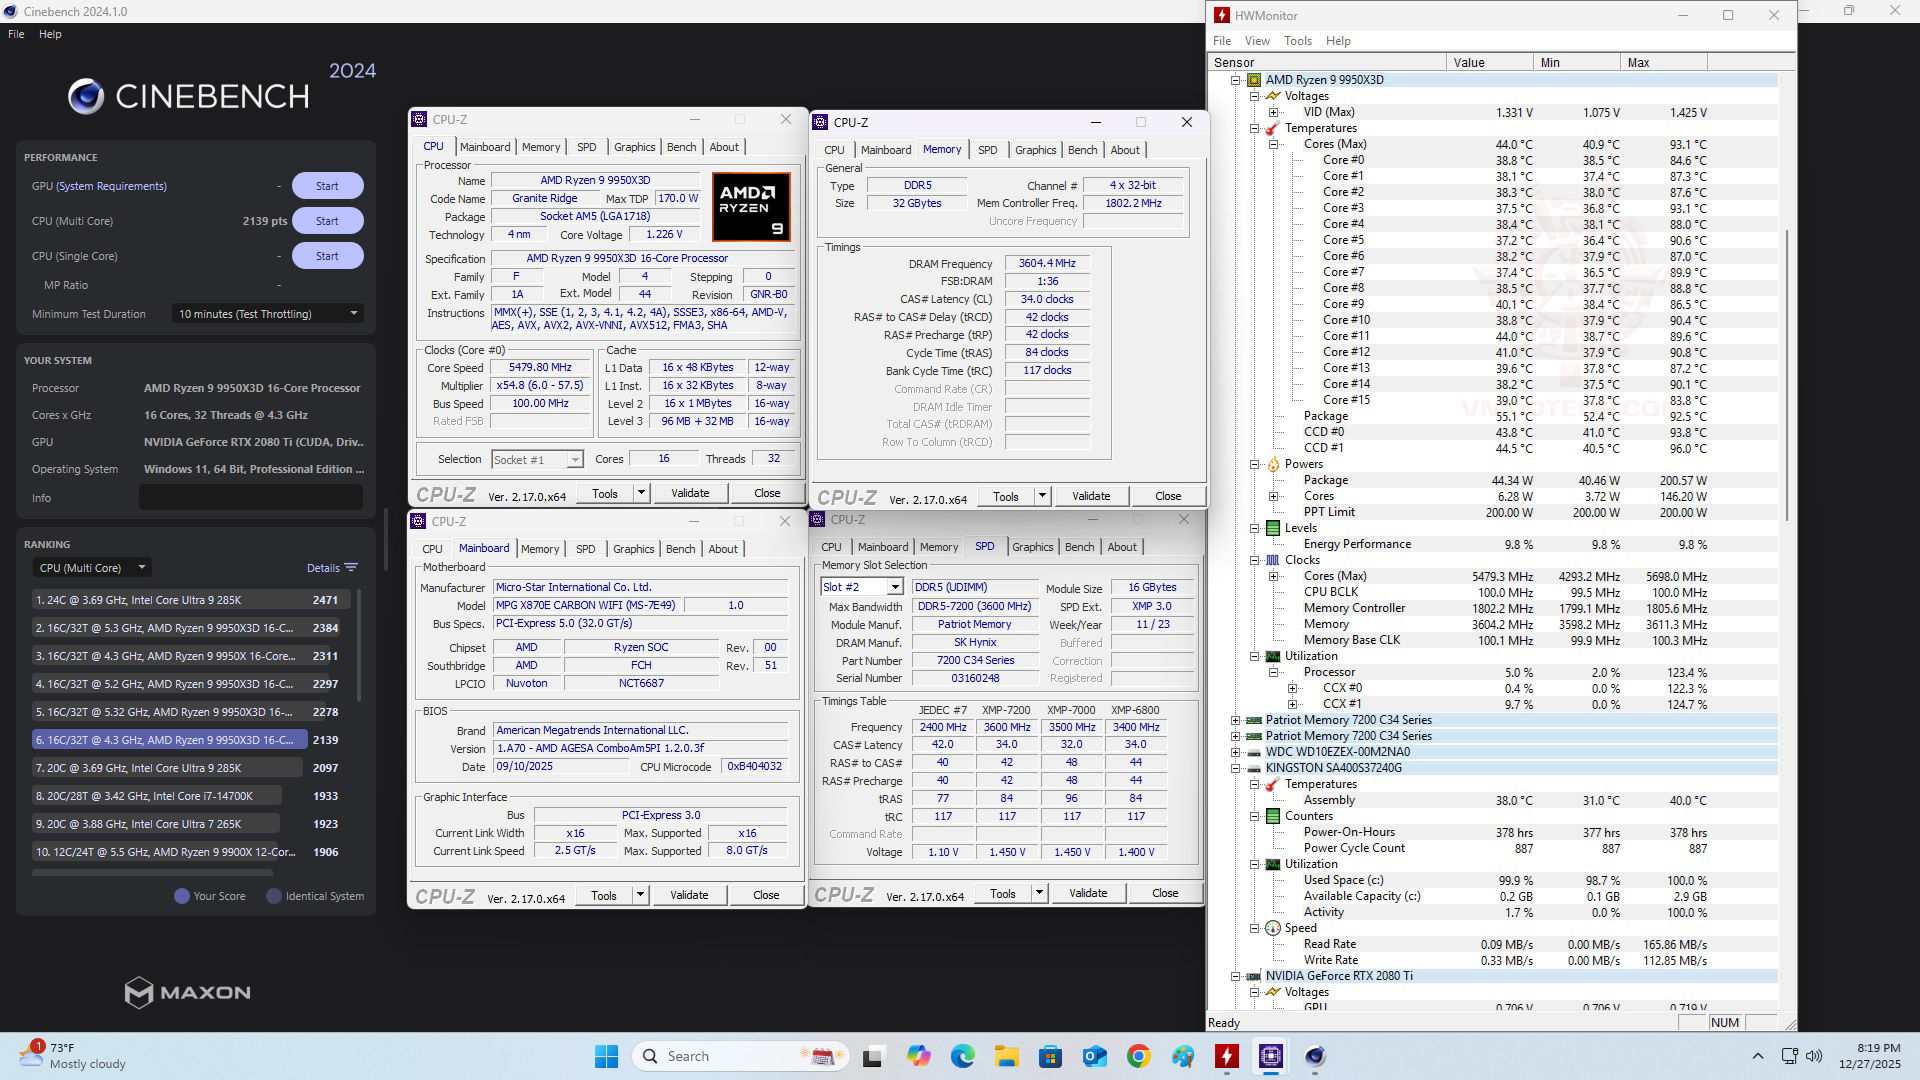Open the Microsoft Edge taskbar icon

(x=962, y=1056)
